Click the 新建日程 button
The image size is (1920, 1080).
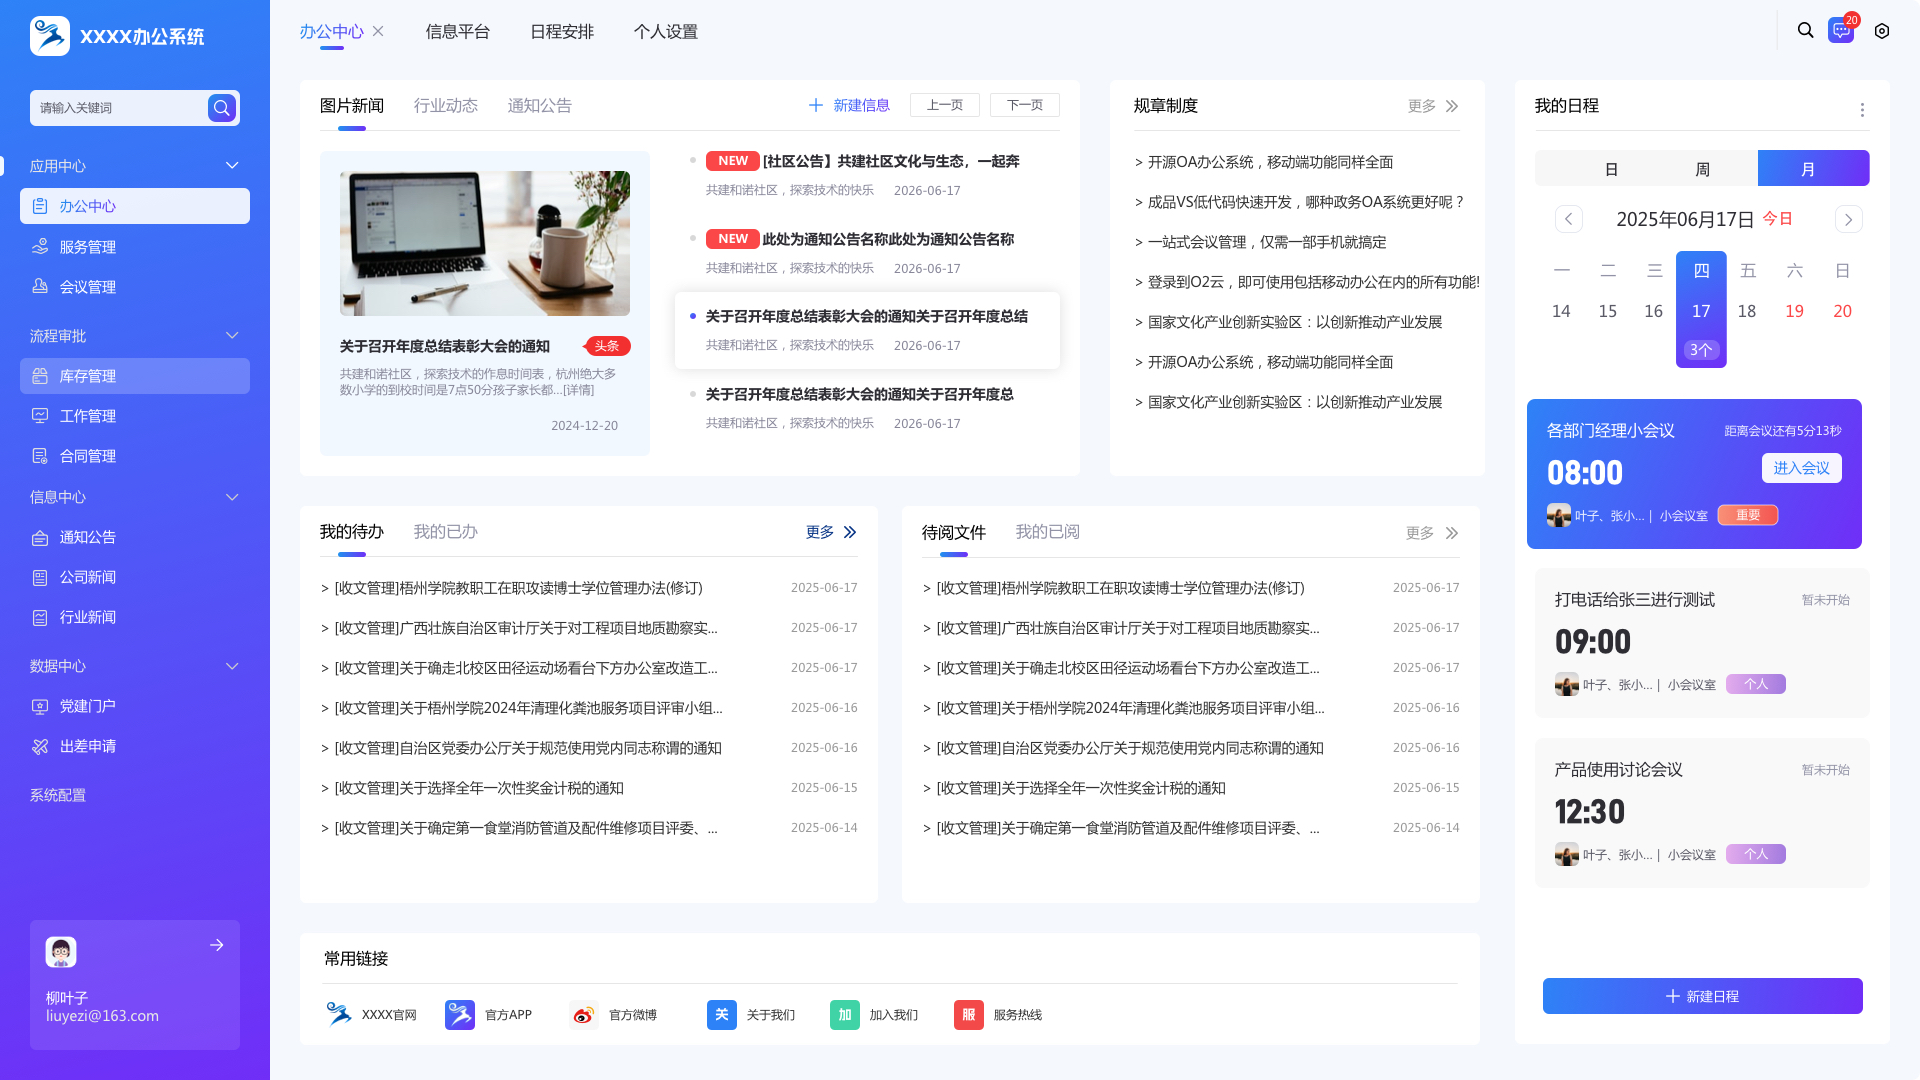[x=1702, y=996]
